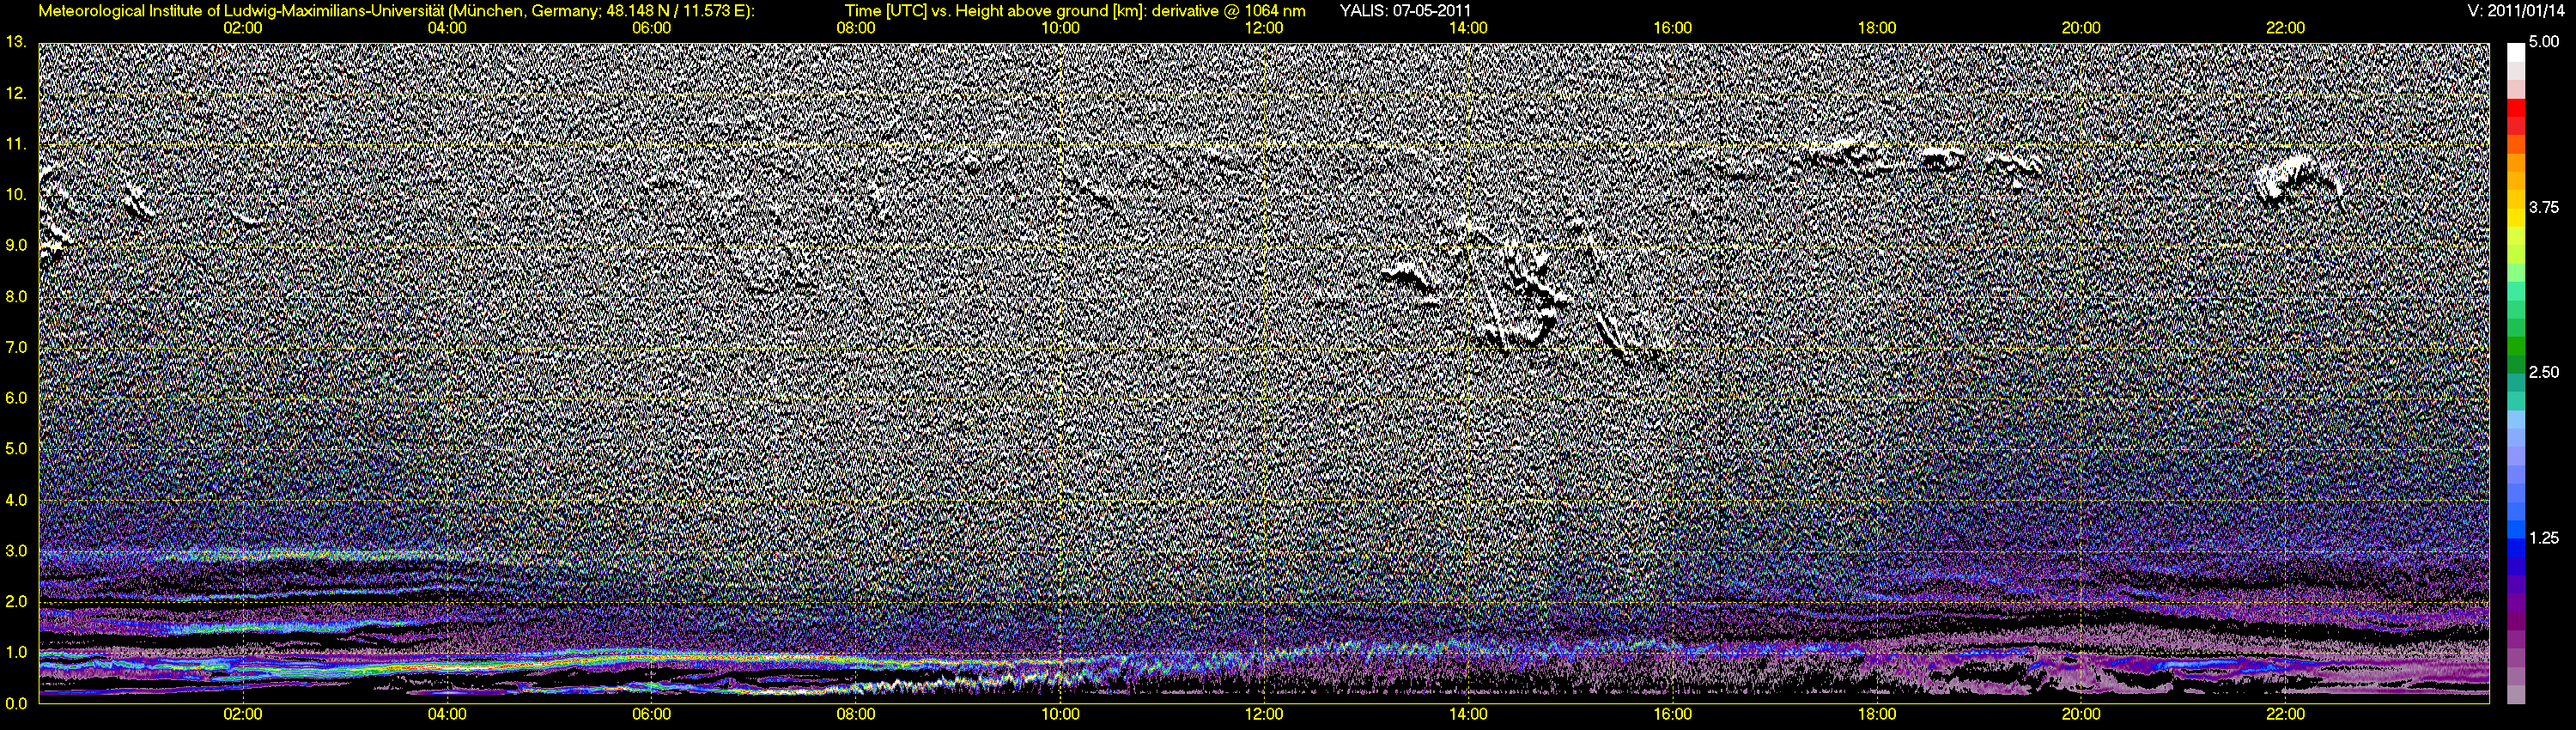Click the 18:00 label on the top time axis
The width and height of the screenshot is (2576, 730).
[1877, 28]
